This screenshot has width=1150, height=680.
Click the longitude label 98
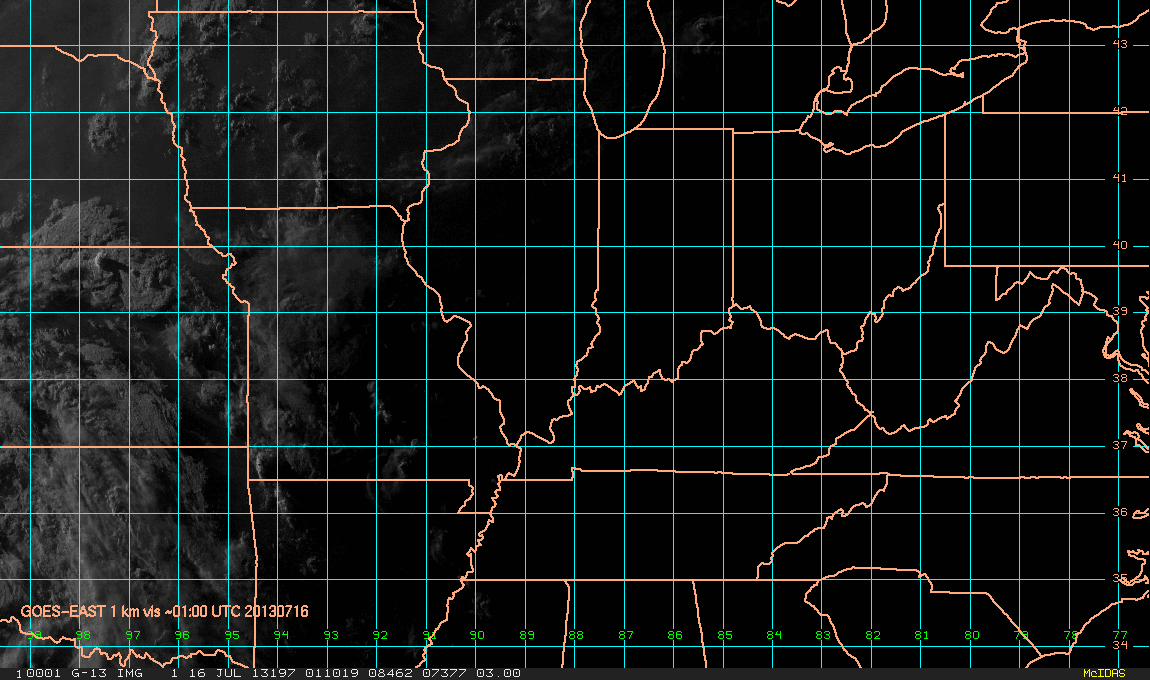pyautogui.click(x=83, y=635)
